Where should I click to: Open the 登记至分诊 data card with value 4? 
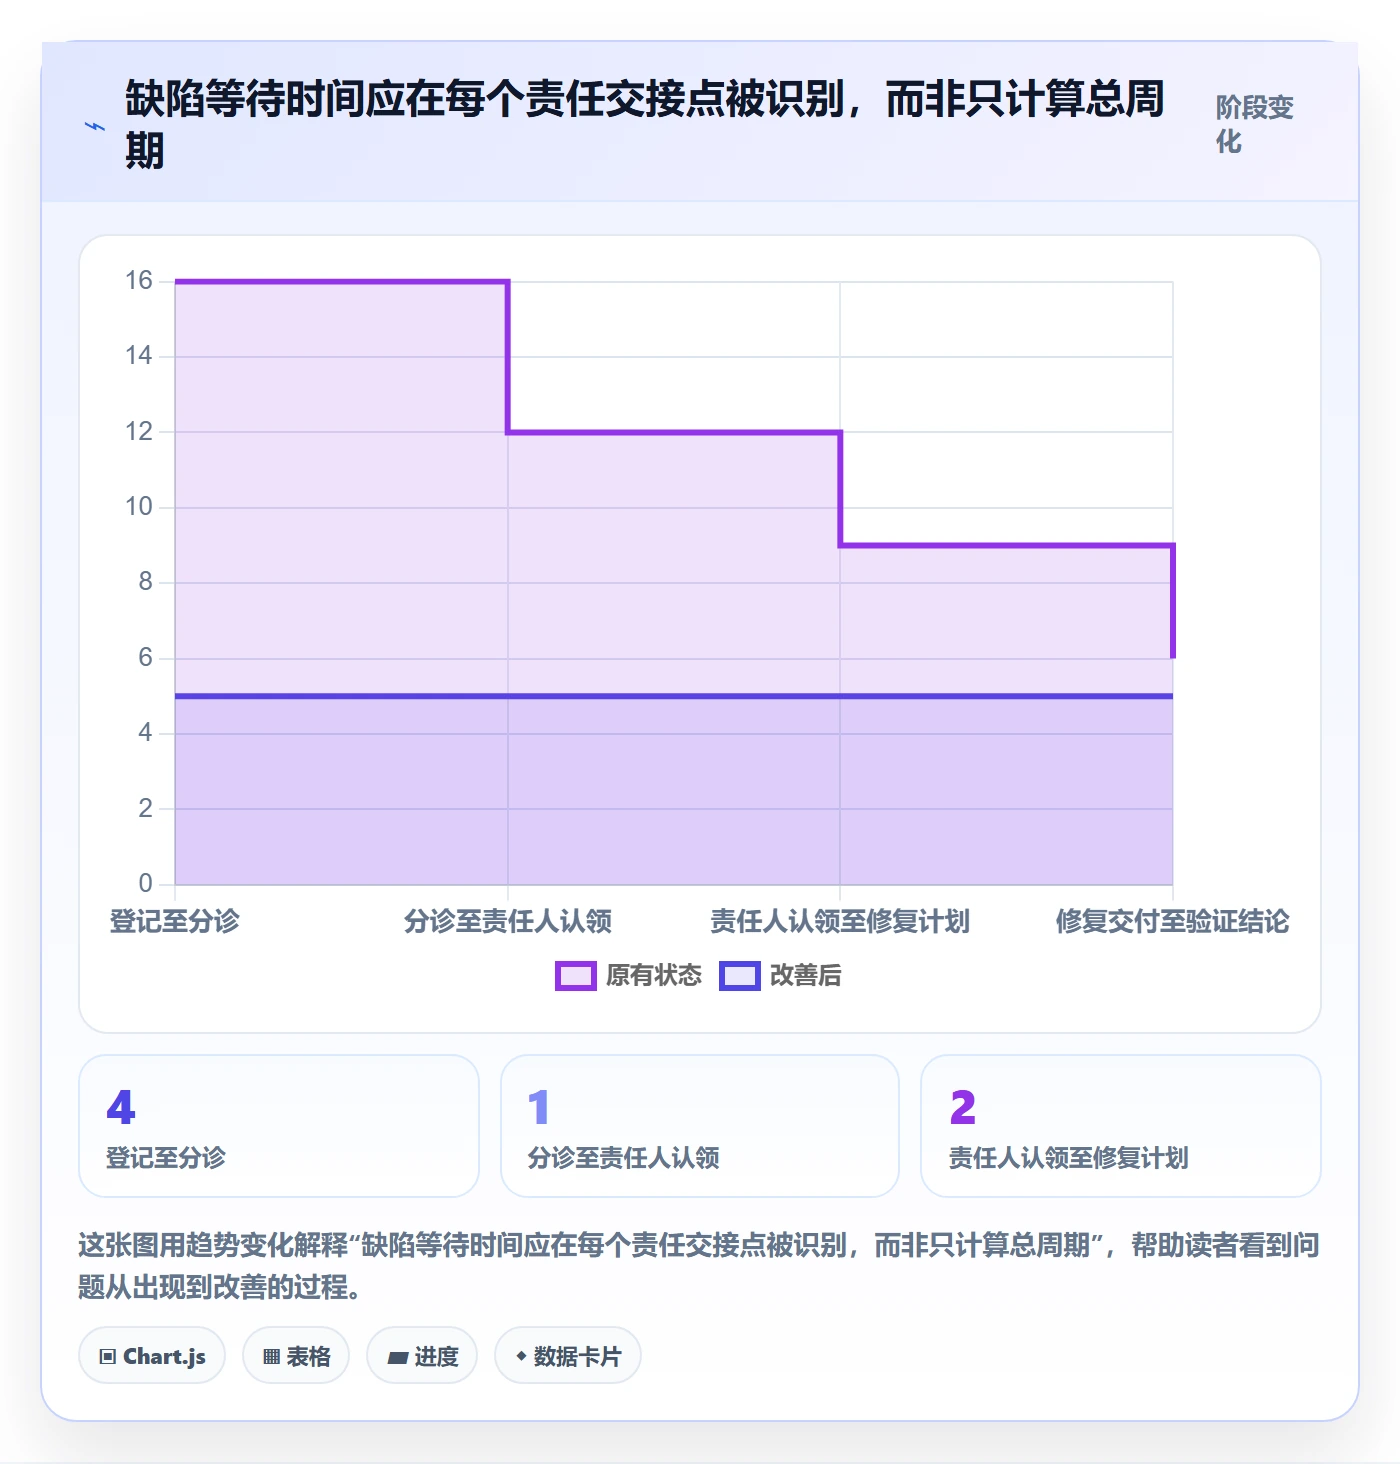point(279,1126)
